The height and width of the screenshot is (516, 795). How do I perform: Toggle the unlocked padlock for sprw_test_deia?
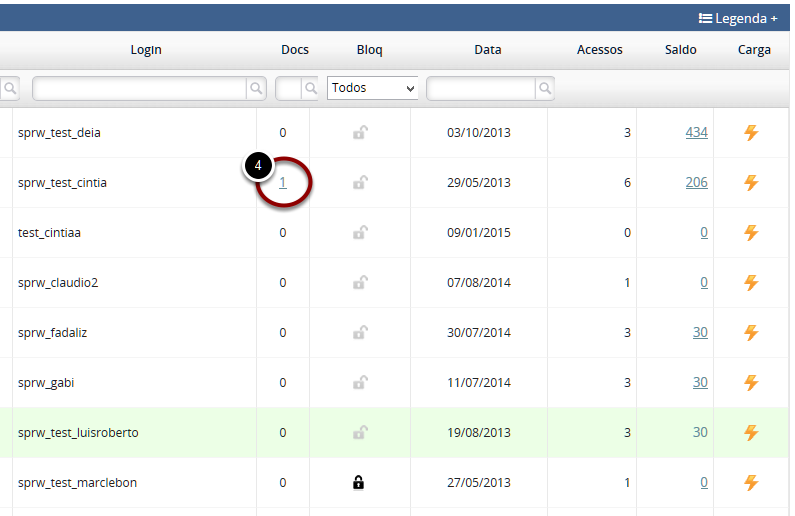[359, 133]
